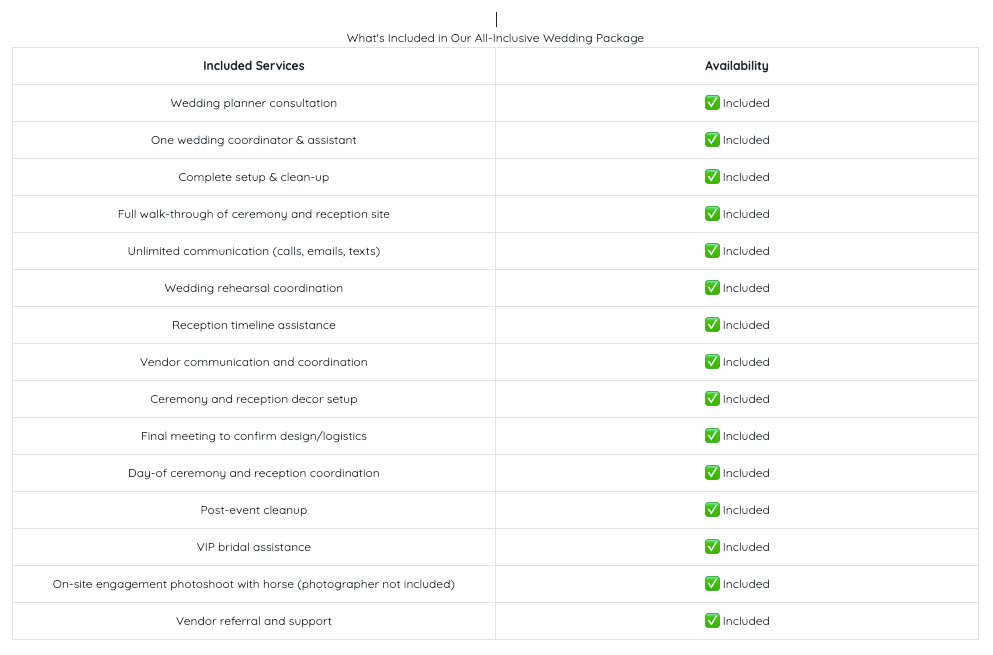Click the On-site engagement photoshoot with horse text
Image resolution: width=993 pixels, height=655 pixels.
pyautogui.click(x=253, y=584)
